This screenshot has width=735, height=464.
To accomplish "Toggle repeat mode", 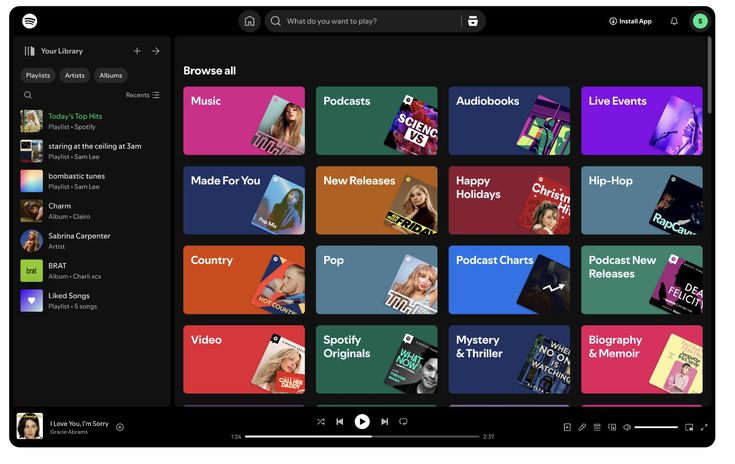I will point(403,422).
